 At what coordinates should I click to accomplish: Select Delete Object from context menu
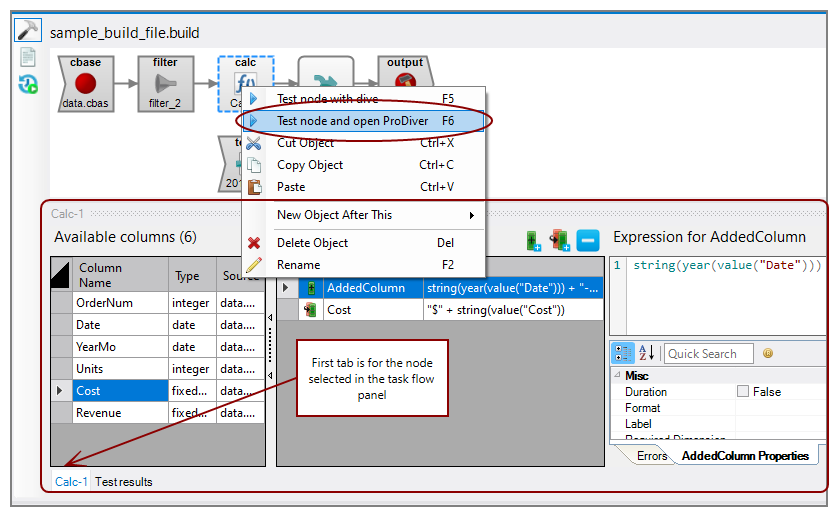point(312,243)
